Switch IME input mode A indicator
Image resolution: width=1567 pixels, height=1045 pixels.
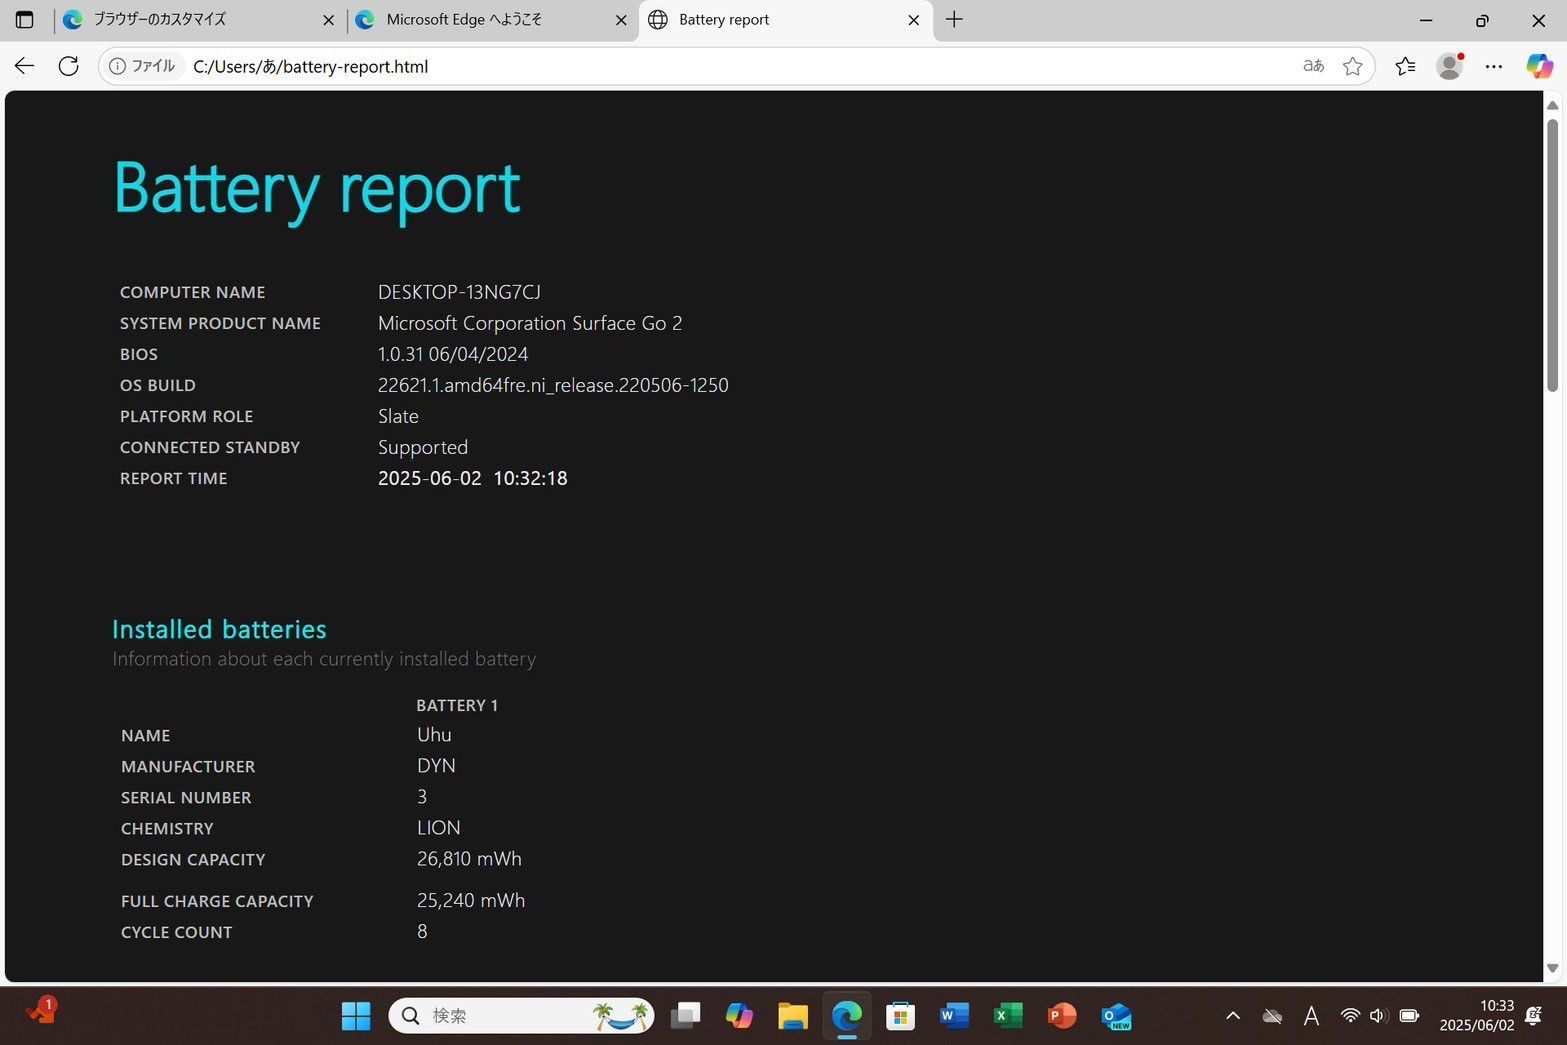pyautogui.click(x=1311, y=1016)
